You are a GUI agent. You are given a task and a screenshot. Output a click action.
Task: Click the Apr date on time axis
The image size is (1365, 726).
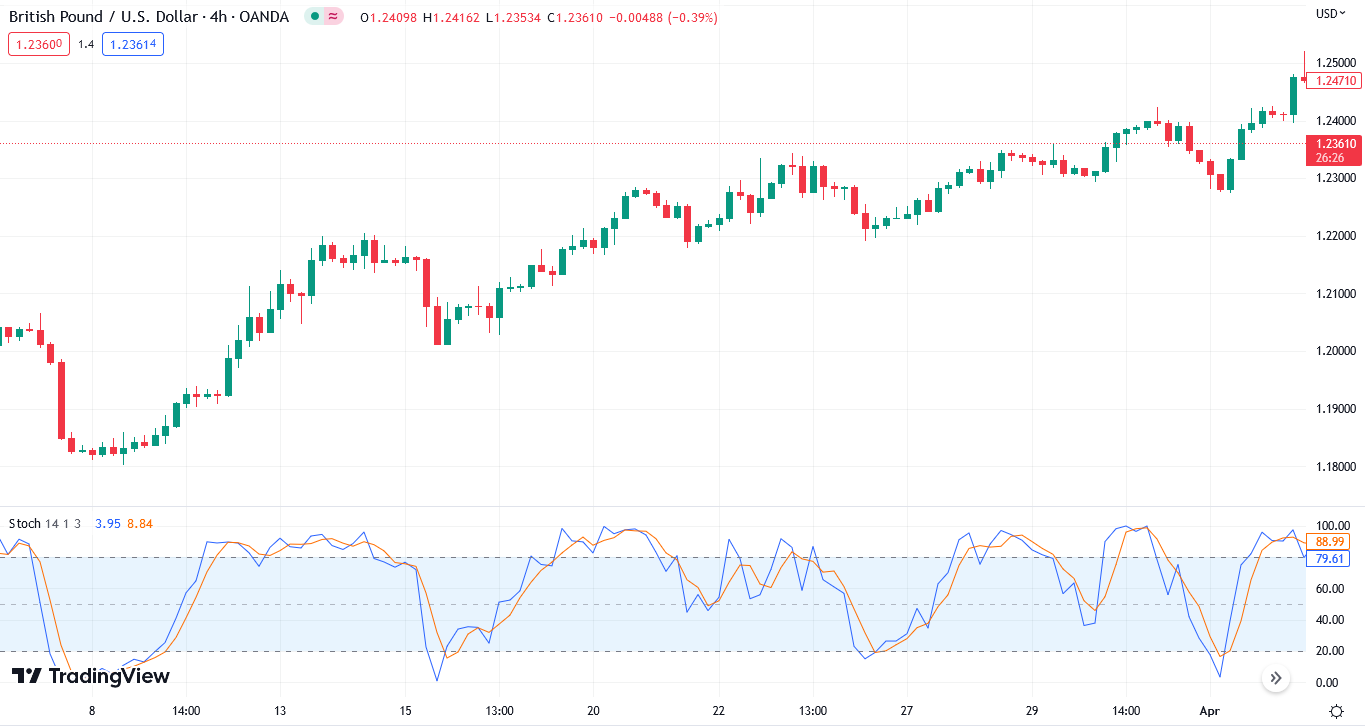click(1210, 711)
